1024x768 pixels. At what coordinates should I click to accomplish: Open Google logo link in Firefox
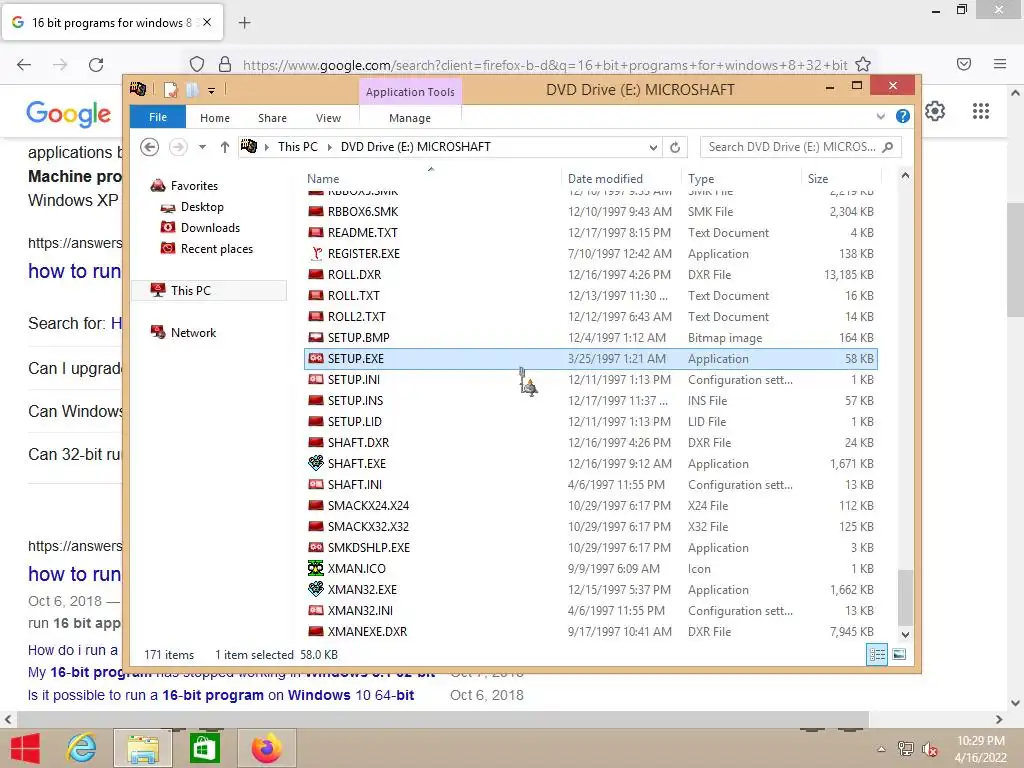click(69, 114)
